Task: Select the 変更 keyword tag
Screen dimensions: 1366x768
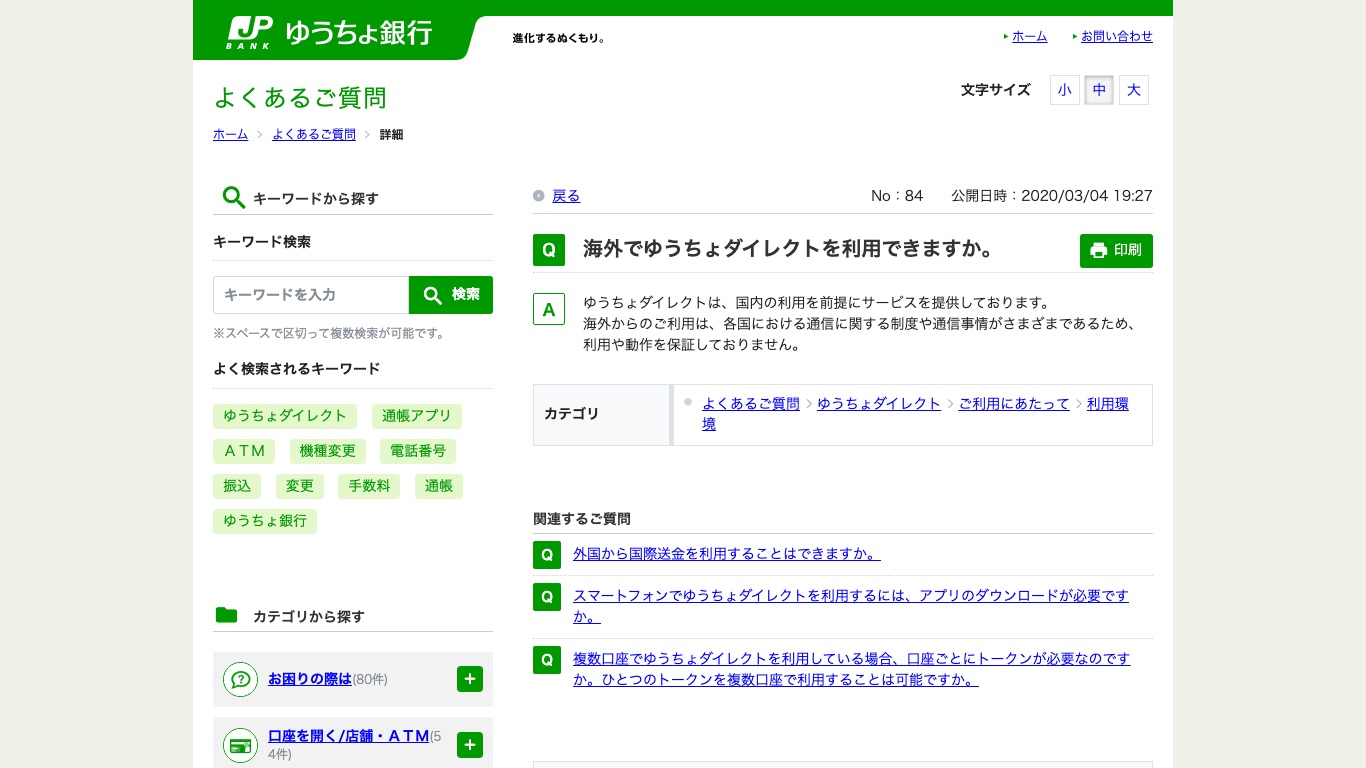Action: click(x=300, y=486)
